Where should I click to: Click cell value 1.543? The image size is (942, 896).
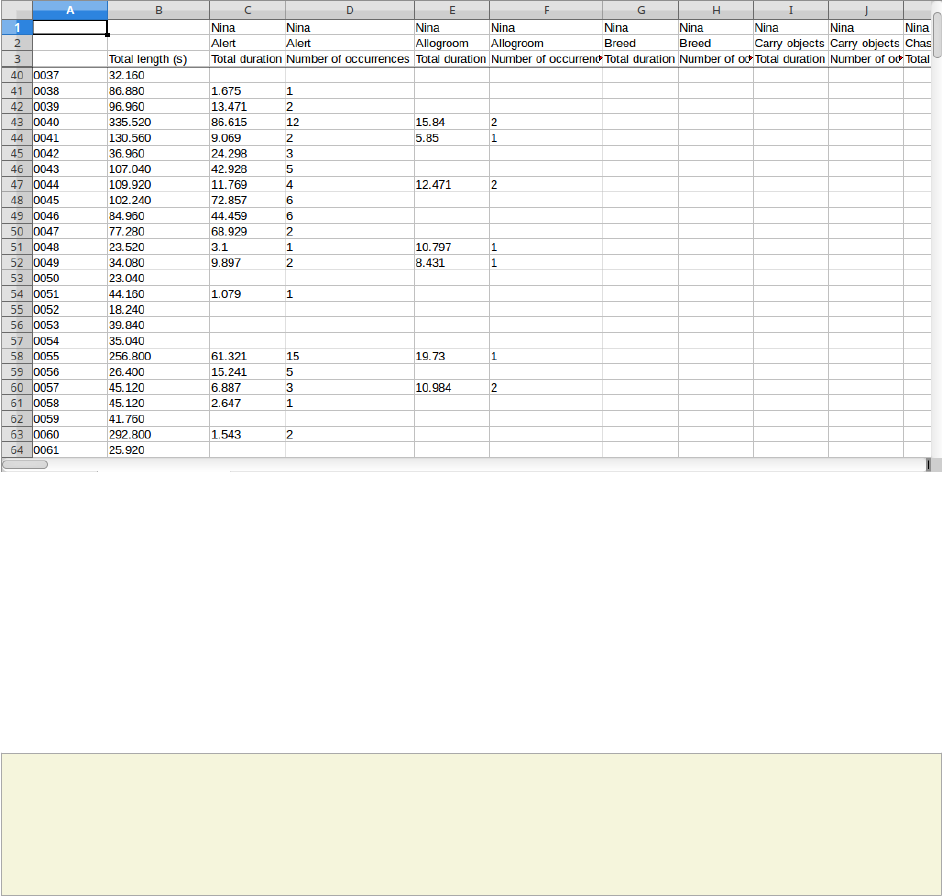248,434
